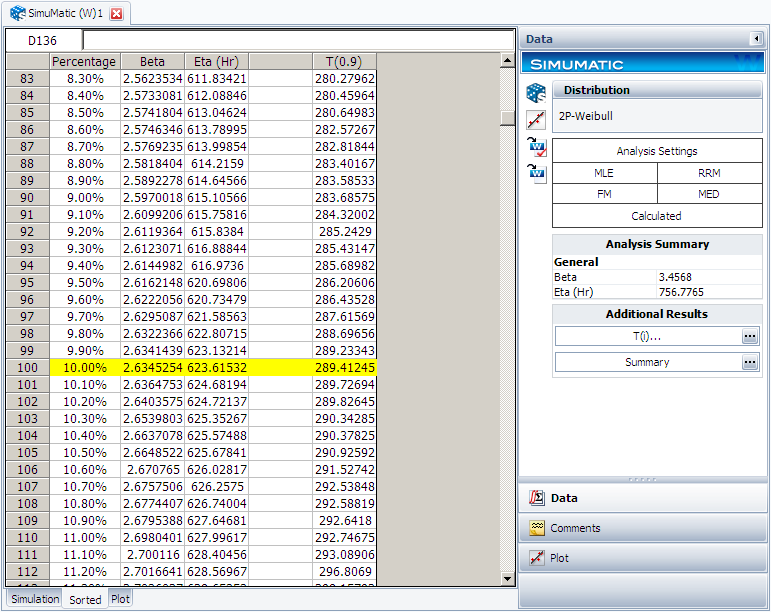771x612 pixels.
Task: Click the Simulate dice icon in control panel
Action: pyautogui.click(x=536, y=93)
